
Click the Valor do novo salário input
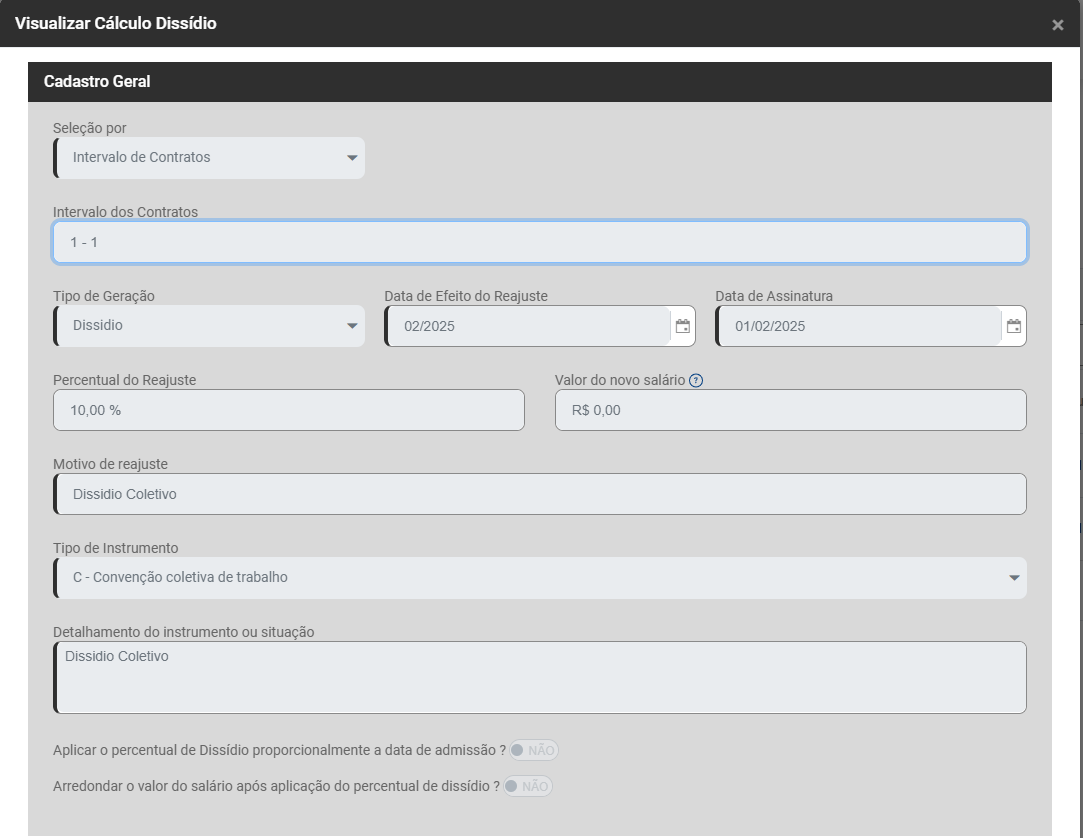790,410
